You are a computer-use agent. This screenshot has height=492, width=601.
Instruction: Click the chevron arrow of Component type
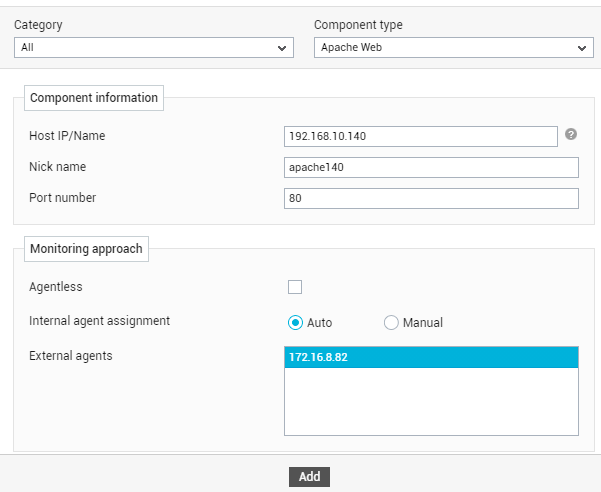582,48
